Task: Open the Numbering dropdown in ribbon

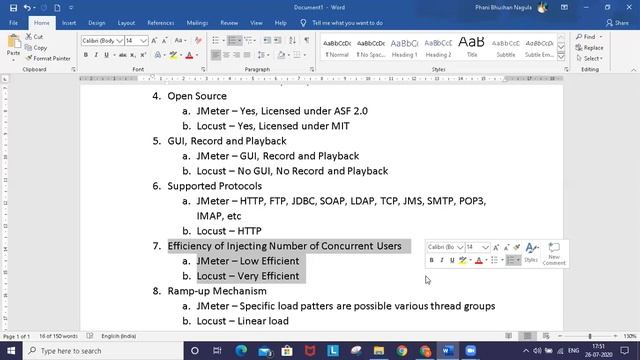Action: pyautogui.click(x=240, y=40)
